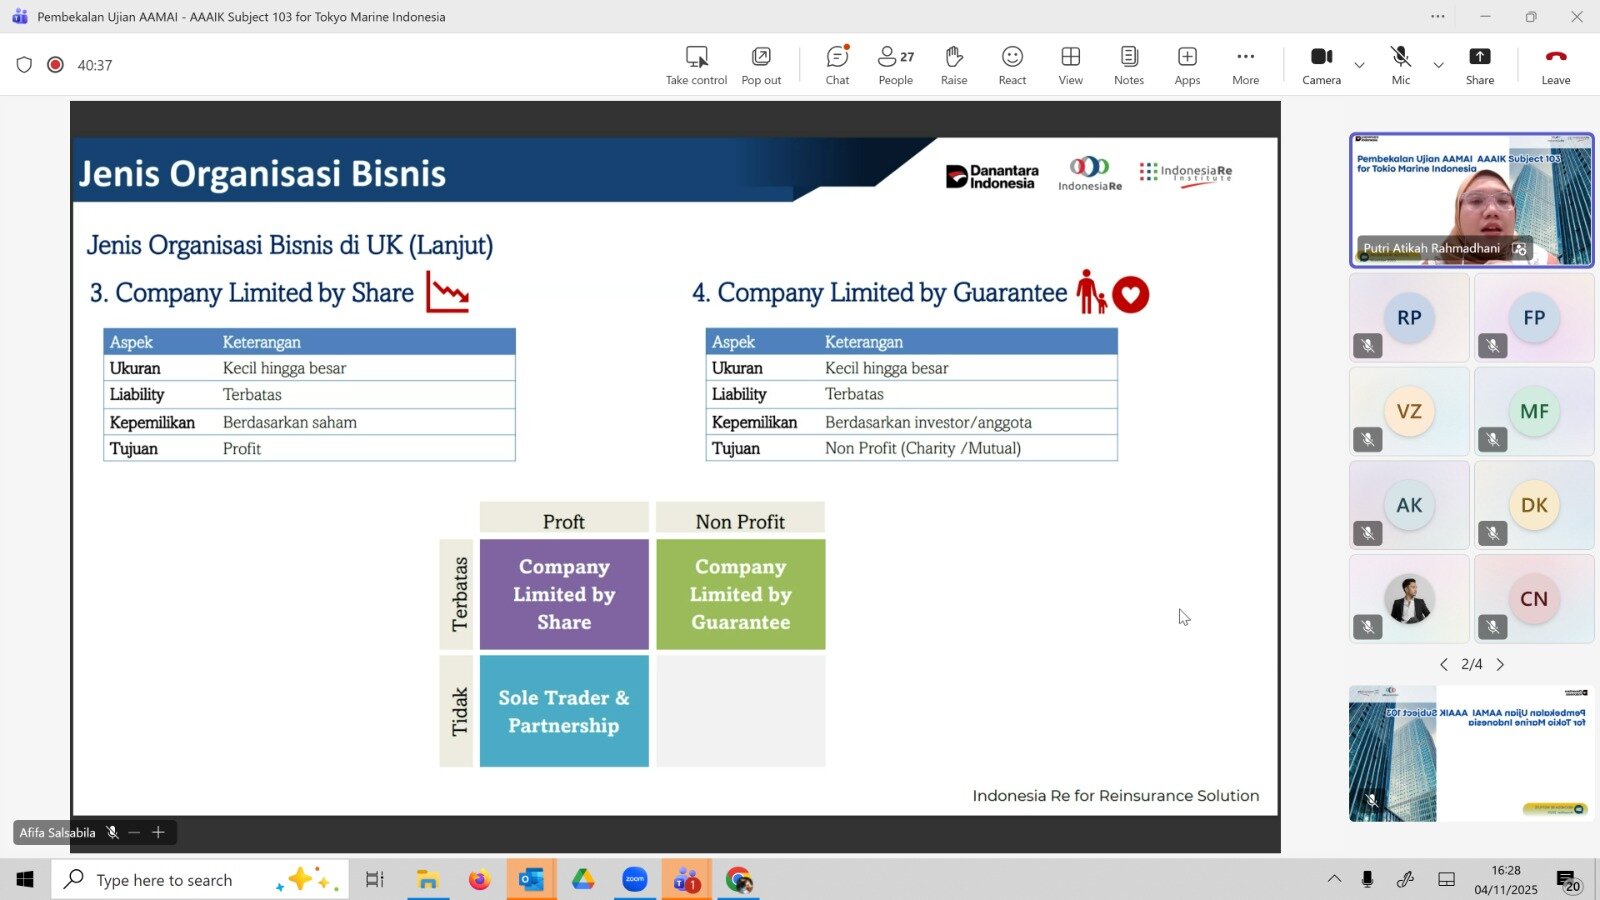Image resolution: width=1600 pixels, height=900 pixels.
Task: Pop out the shared content
Action: (x=761, y=65)
